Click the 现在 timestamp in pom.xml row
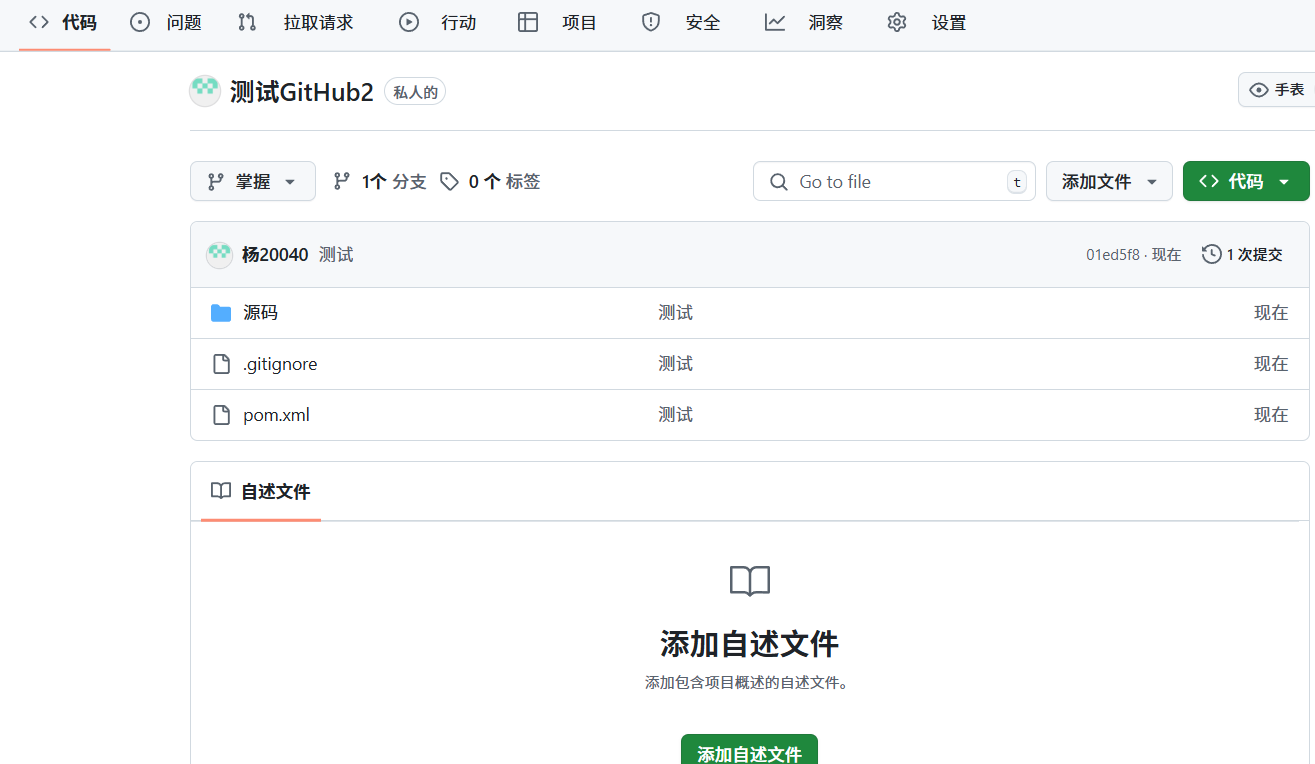Viewport: 1315px width, 764px height. click(x=1271, y=415)
